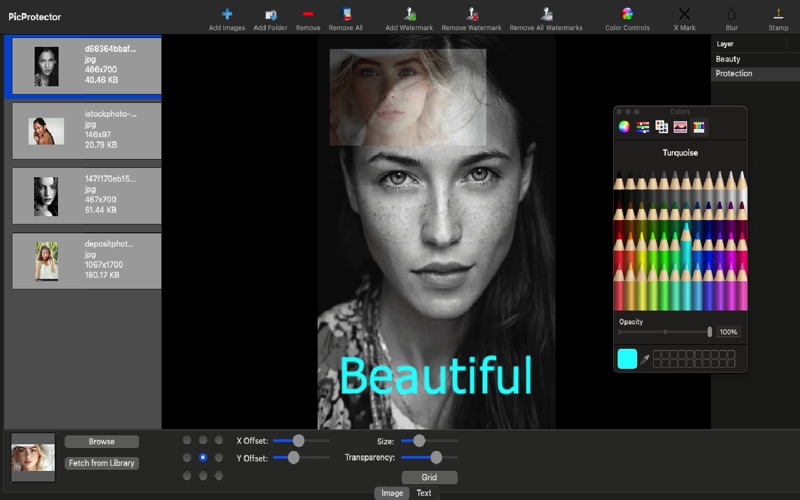Select the depositphot image in list
The image size is (800, 500).
87,261
